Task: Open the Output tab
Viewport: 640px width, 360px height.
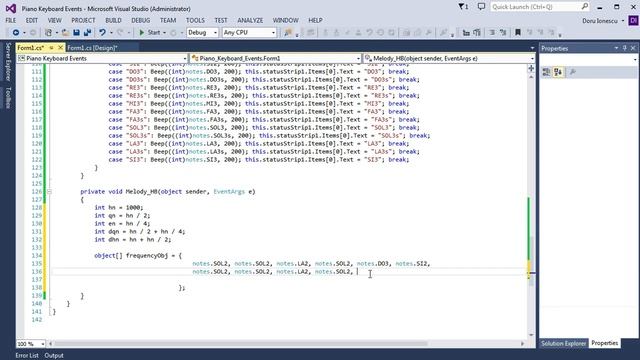Action: coord(54,356)
